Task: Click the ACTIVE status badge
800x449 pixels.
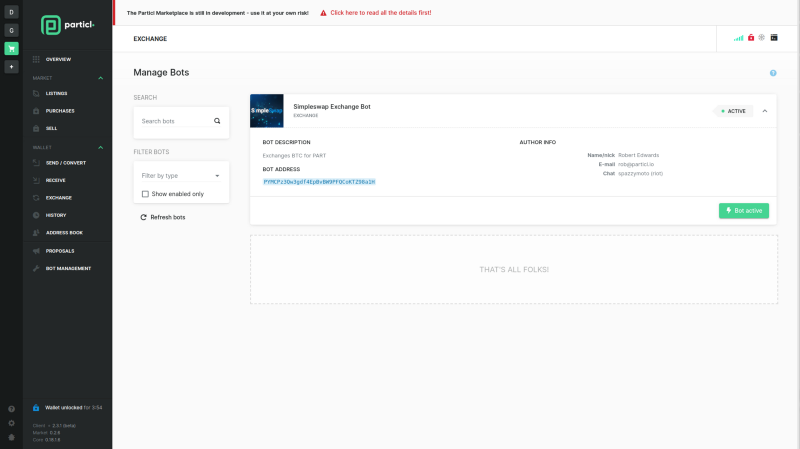Action: [x=733, y=111]
